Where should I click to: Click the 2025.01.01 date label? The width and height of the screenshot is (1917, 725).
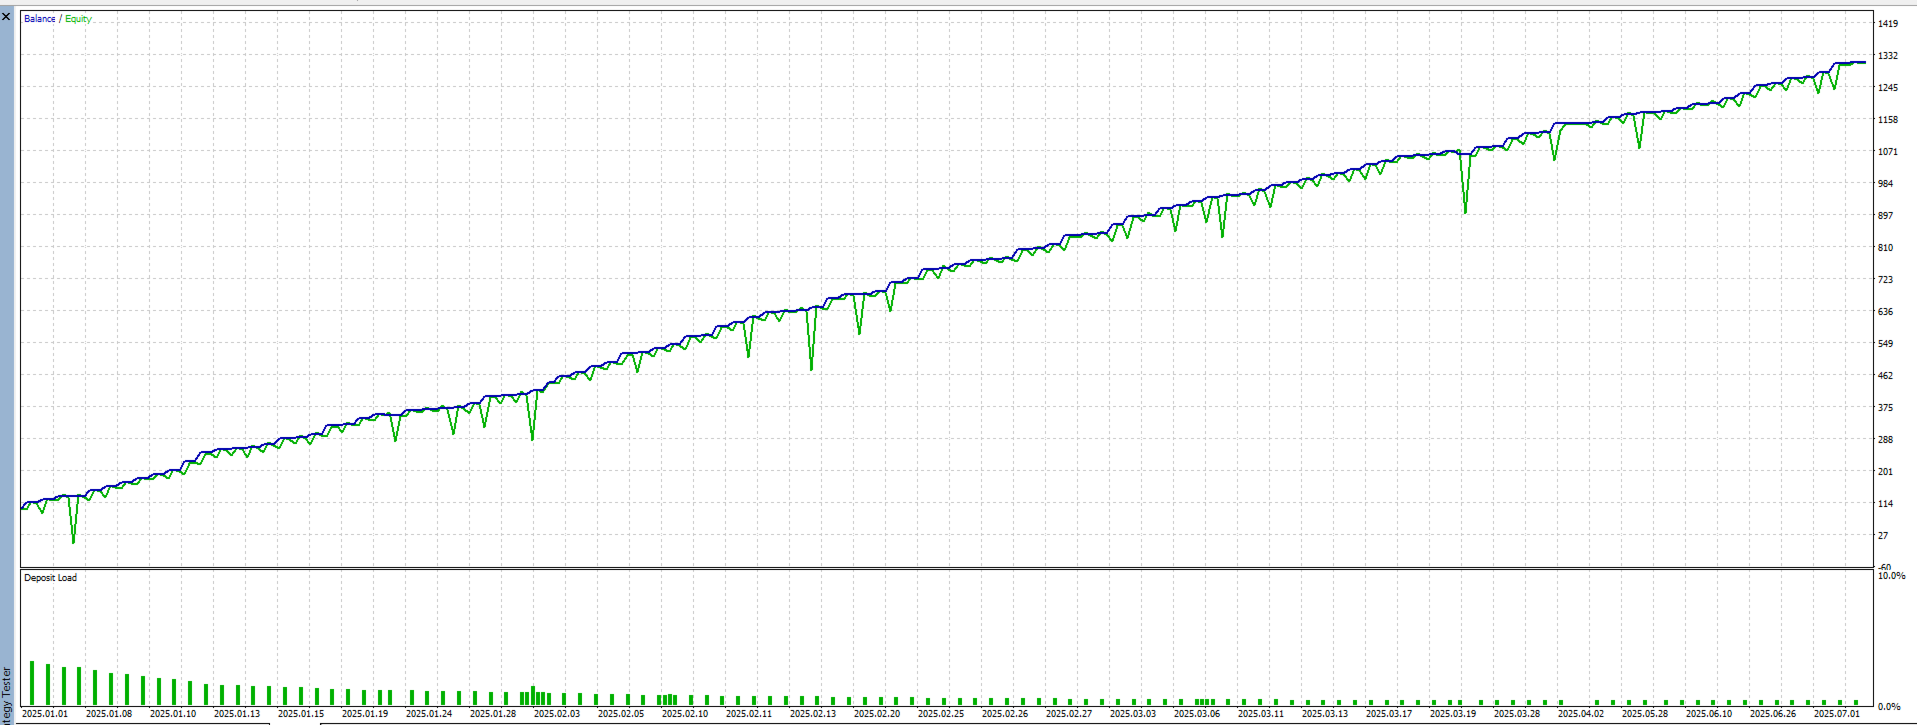pyautogui.click(x=45, y=714)
